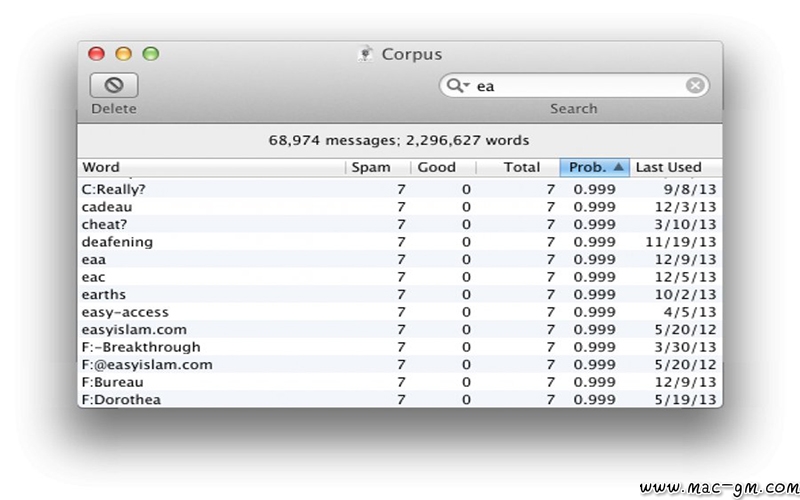Sort by the Total column header
Viewport: 800px width, 500px height.
[x=518, y=167]
